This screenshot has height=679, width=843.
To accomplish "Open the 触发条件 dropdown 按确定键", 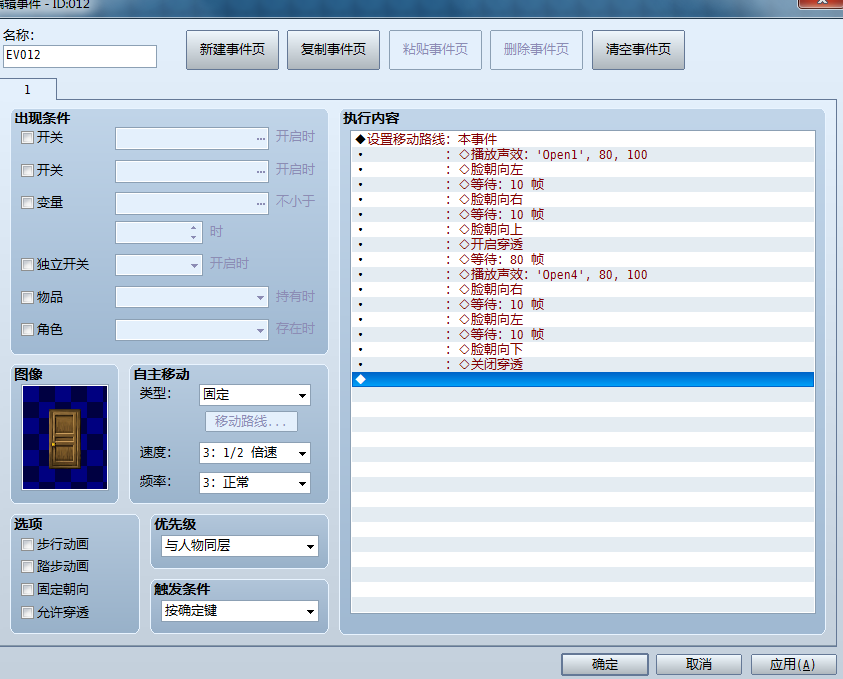I will pos(240,611).
